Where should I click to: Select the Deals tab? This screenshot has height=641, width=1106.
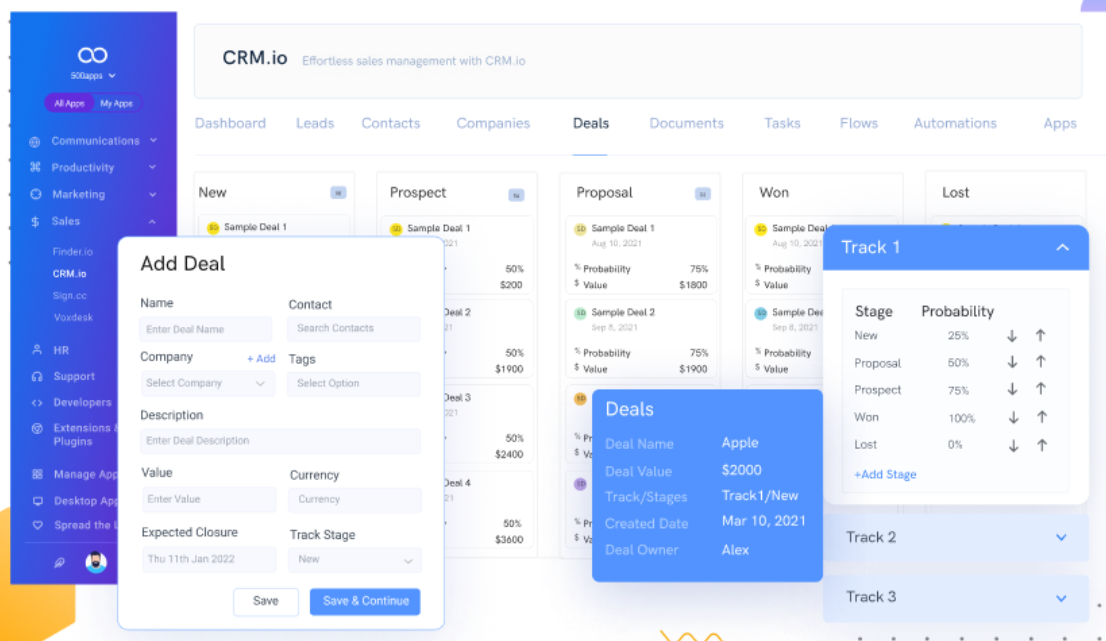coord(591,123)
